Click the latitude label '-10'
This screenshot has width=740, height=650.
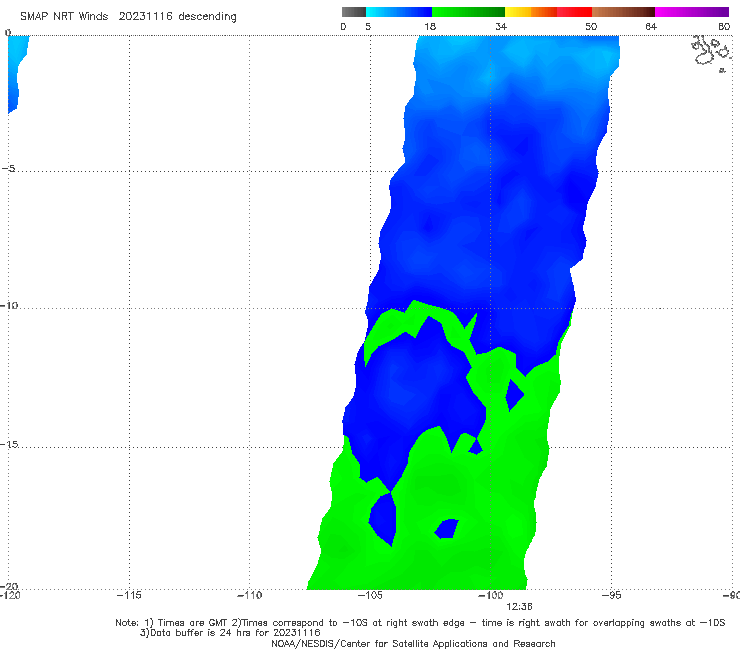coord(9,305)
